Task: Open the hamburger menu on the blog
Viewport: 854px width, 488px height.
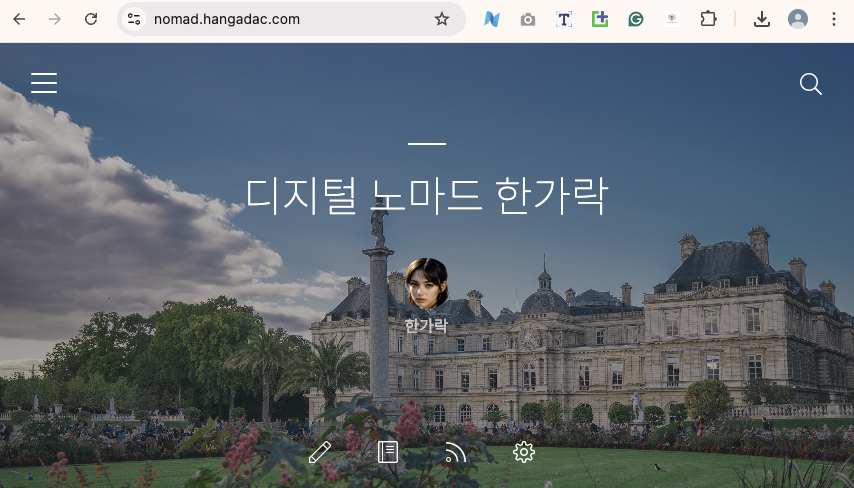Action: 44,83
